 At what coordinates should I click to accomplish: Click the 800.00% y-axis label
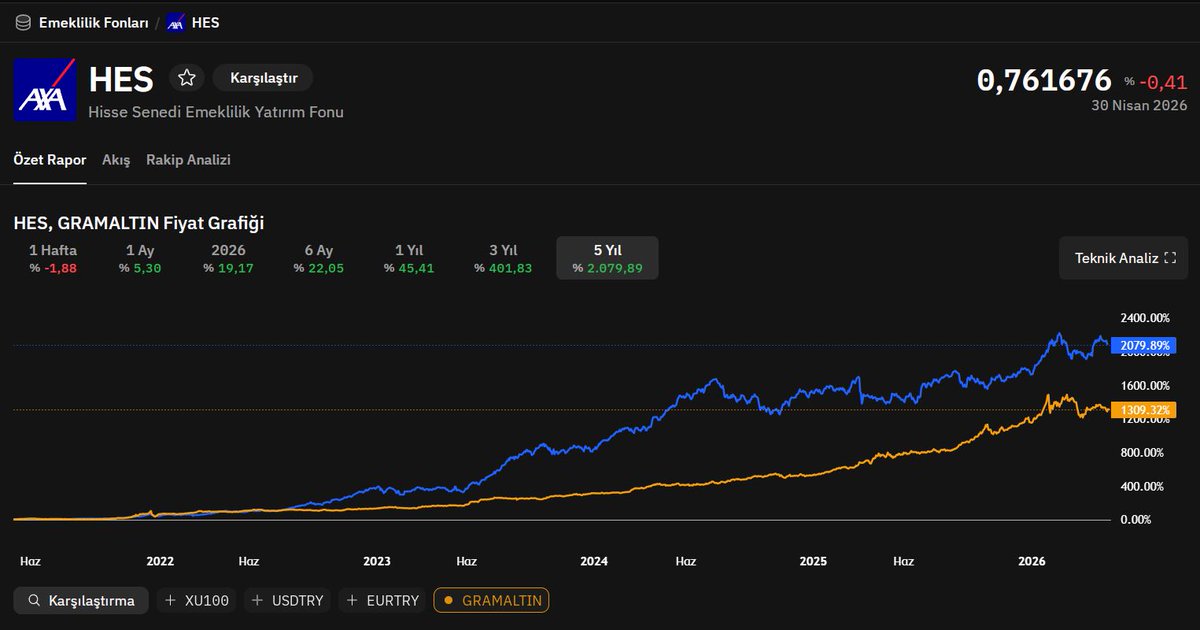tap(1144, 452)
